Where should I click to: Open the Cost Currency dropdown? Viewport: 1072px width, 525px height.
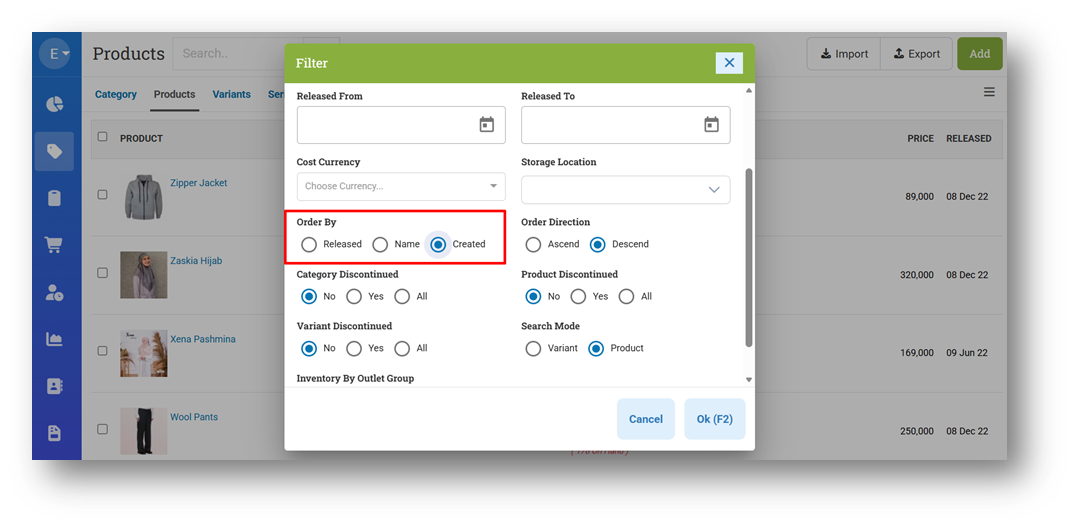pos(401,187)
